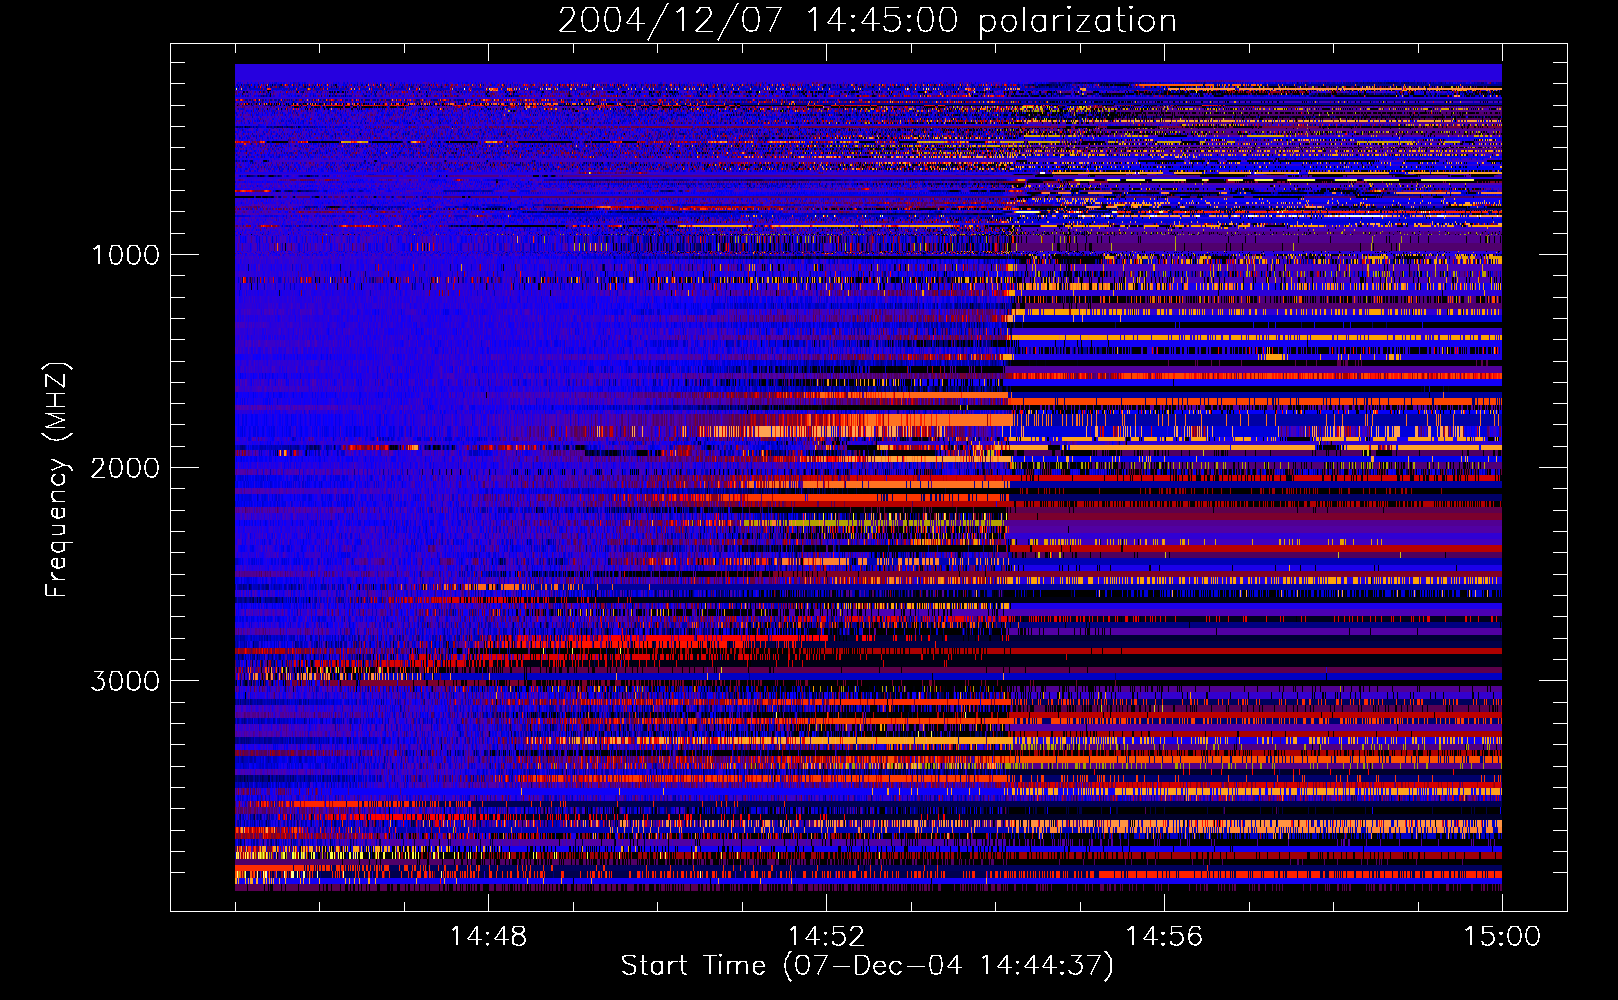
Task: Click the 1000 frequency tick label
Action: tap(125, 255)
